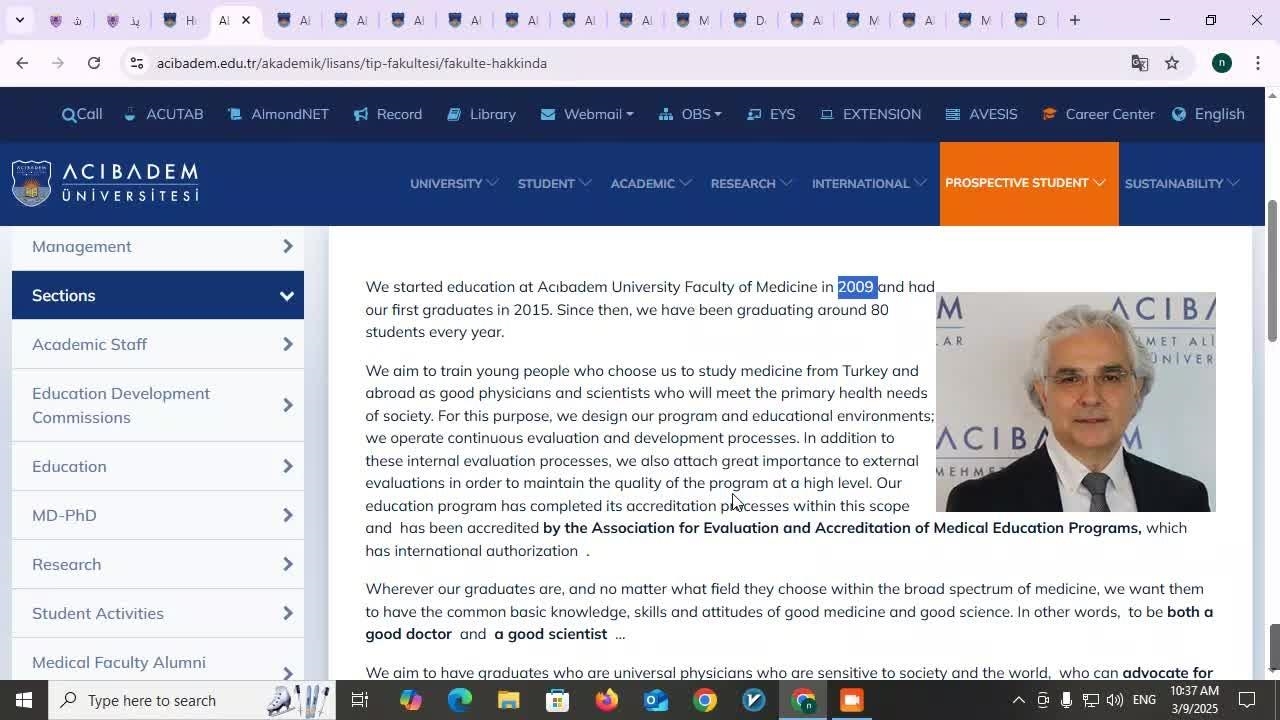Click the Acıbadem University logo
1280x720 pixels.
point(105,183)
